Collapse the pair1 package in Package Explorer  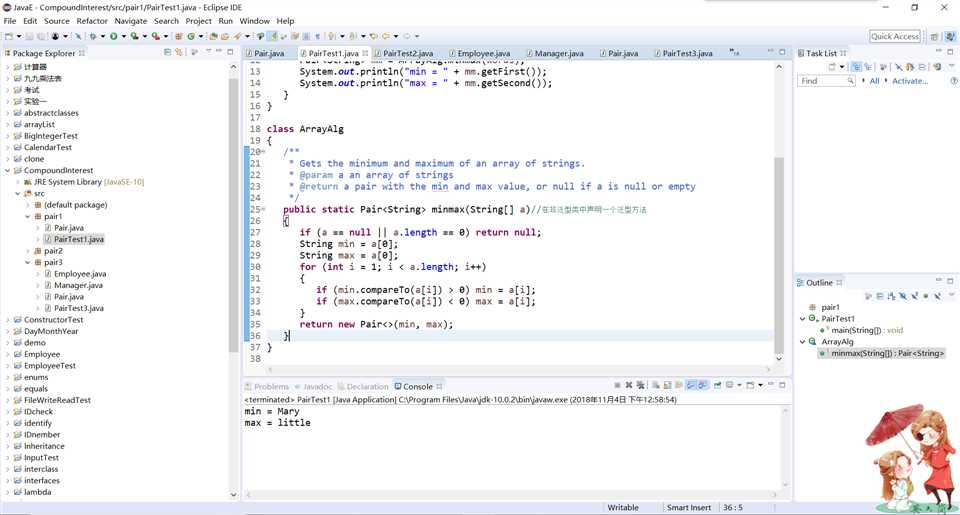pyautogui.click(x=29, y=216)
